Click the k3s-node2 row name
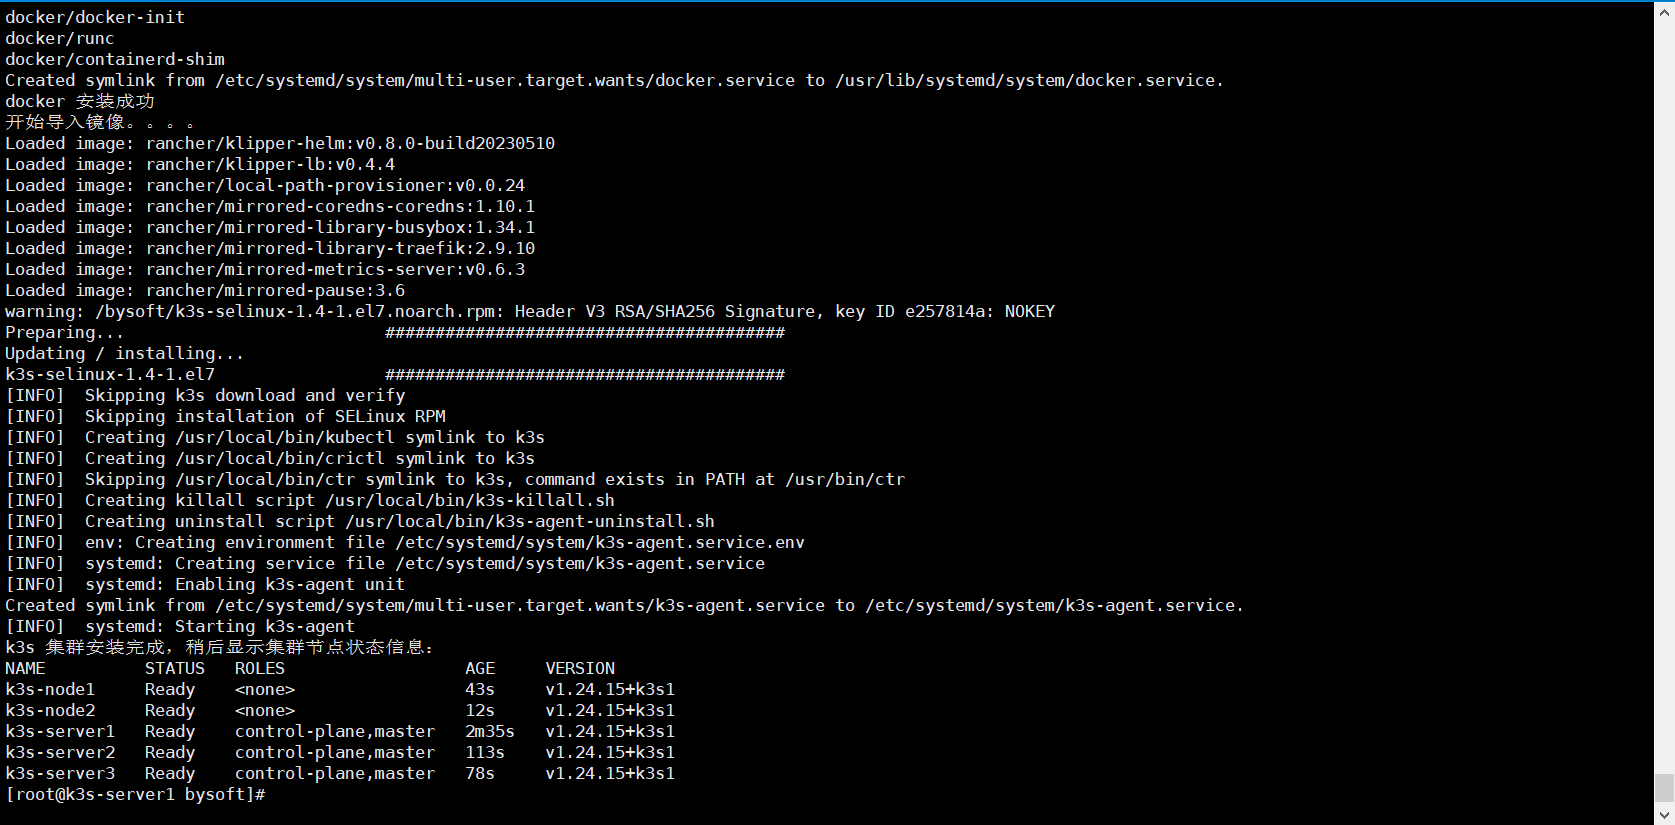This screenshot has height=825, width=1675. [x=50, y=710]
